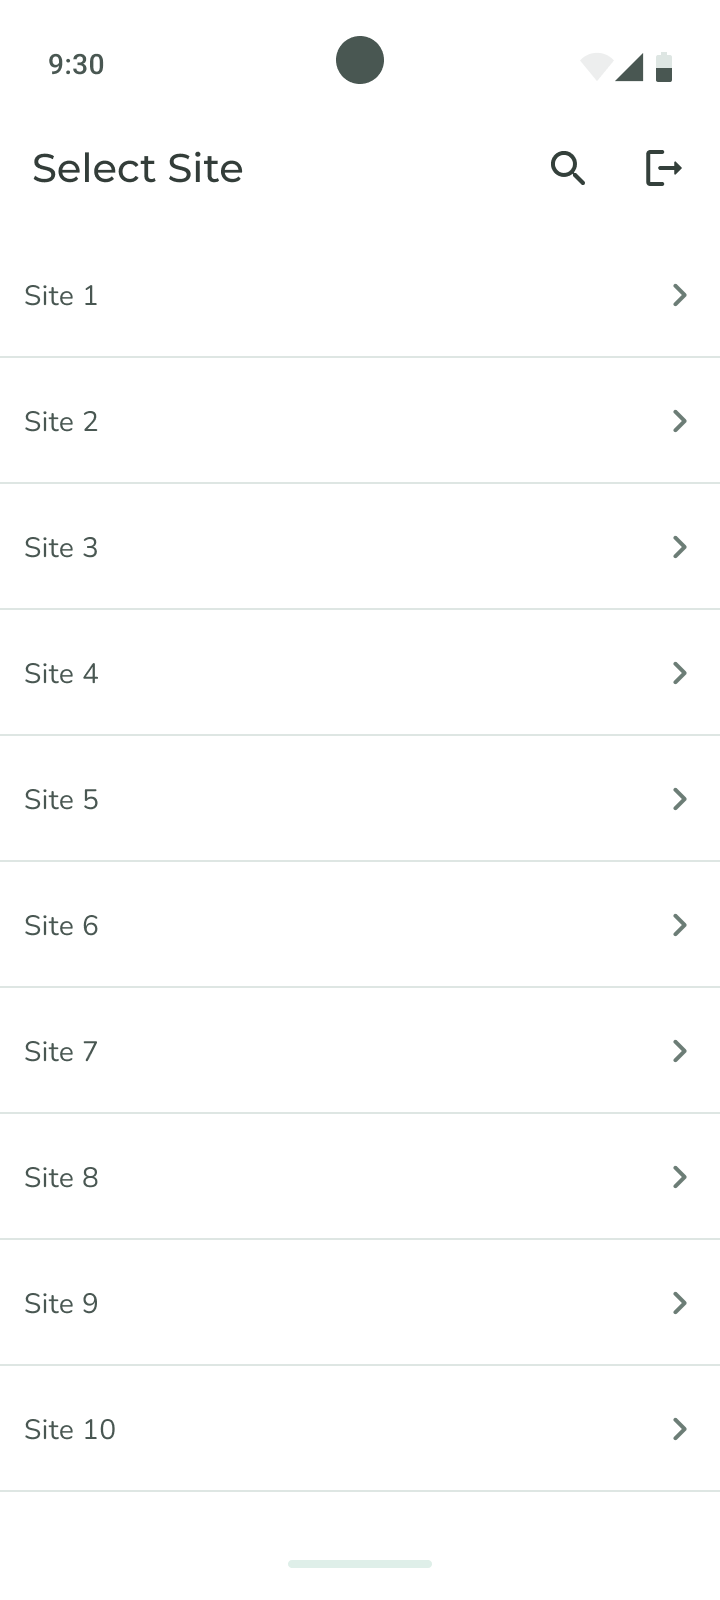Tap the chevron arrow beside Site 4

(680, 673)
